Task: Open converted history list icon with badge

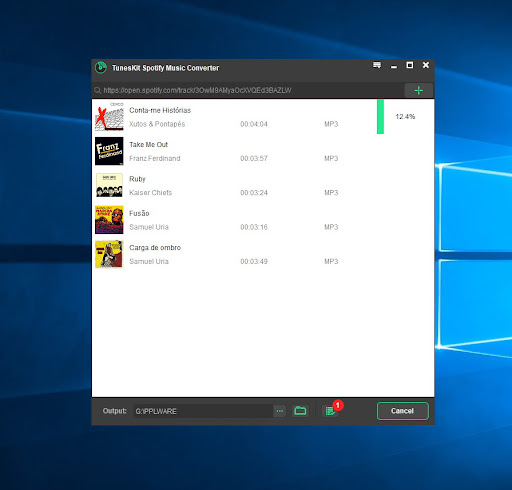Action: [331, 411]
